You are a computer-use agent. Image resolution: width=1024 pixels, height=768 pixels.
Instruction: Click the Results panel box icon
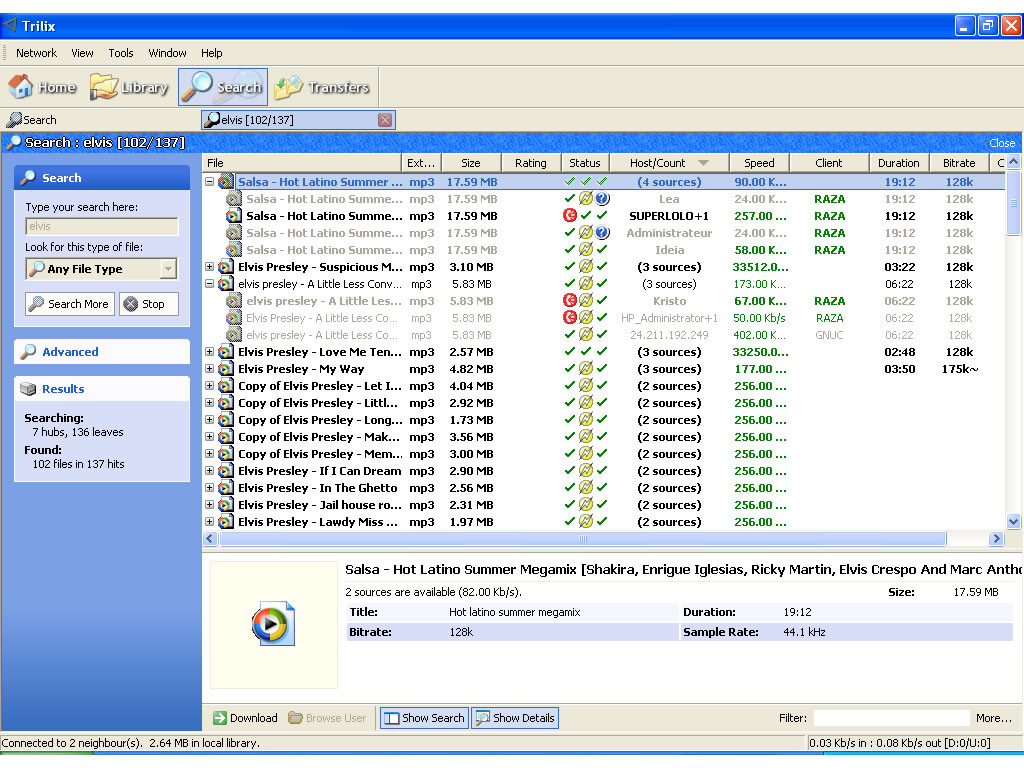pos(28,389)
